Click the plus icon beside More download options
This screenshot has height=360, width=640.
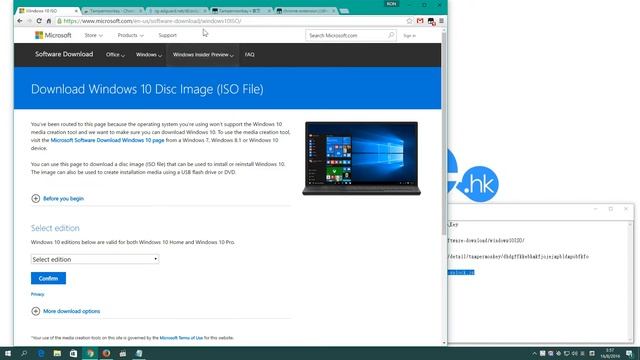[36, 311]
